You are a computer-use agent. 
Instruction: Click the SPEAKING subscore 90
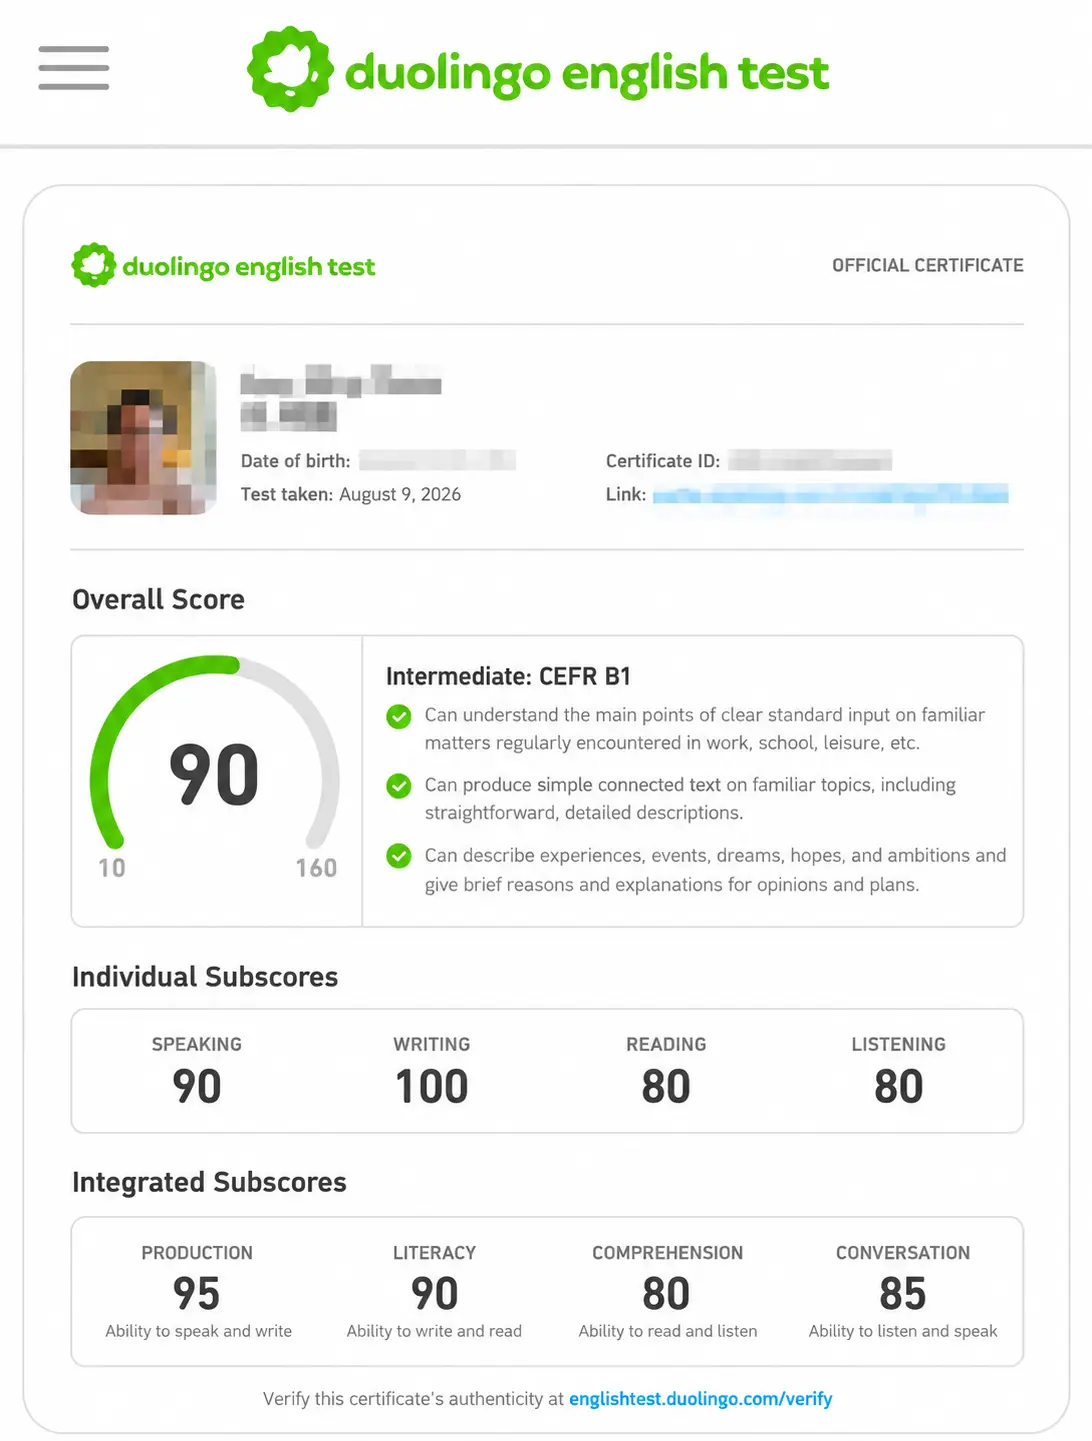197,1087
